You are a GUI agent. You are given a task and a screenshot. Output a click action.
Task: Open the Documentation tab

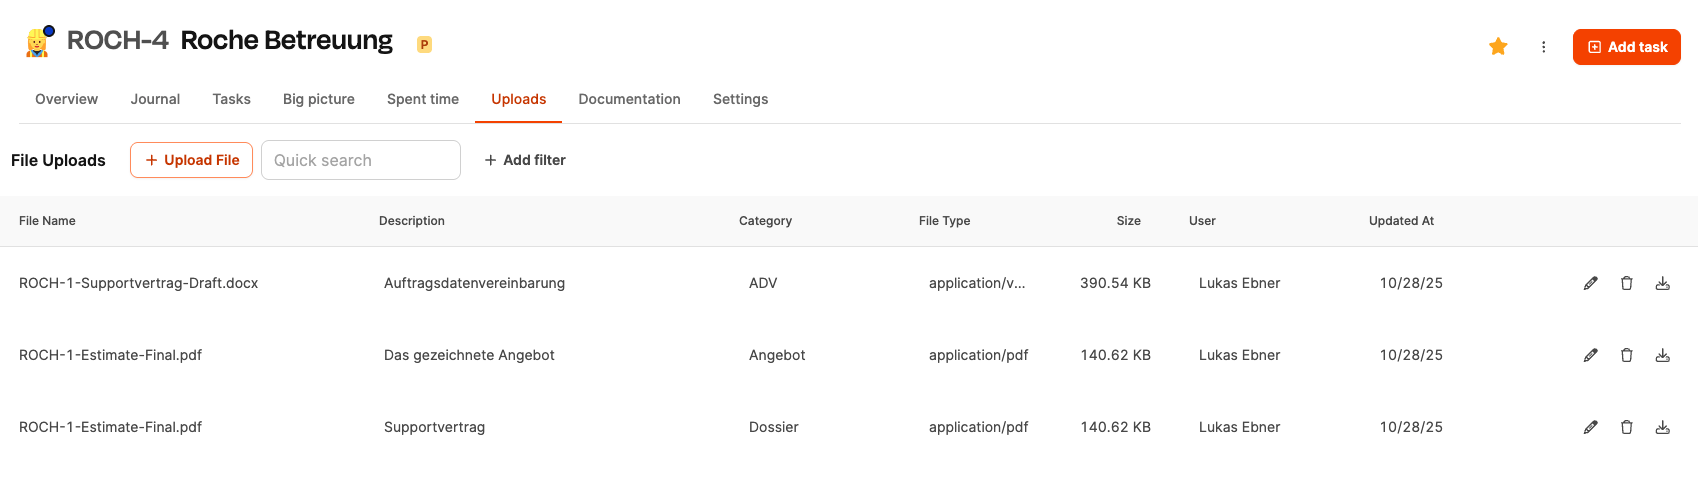point(629,99)
